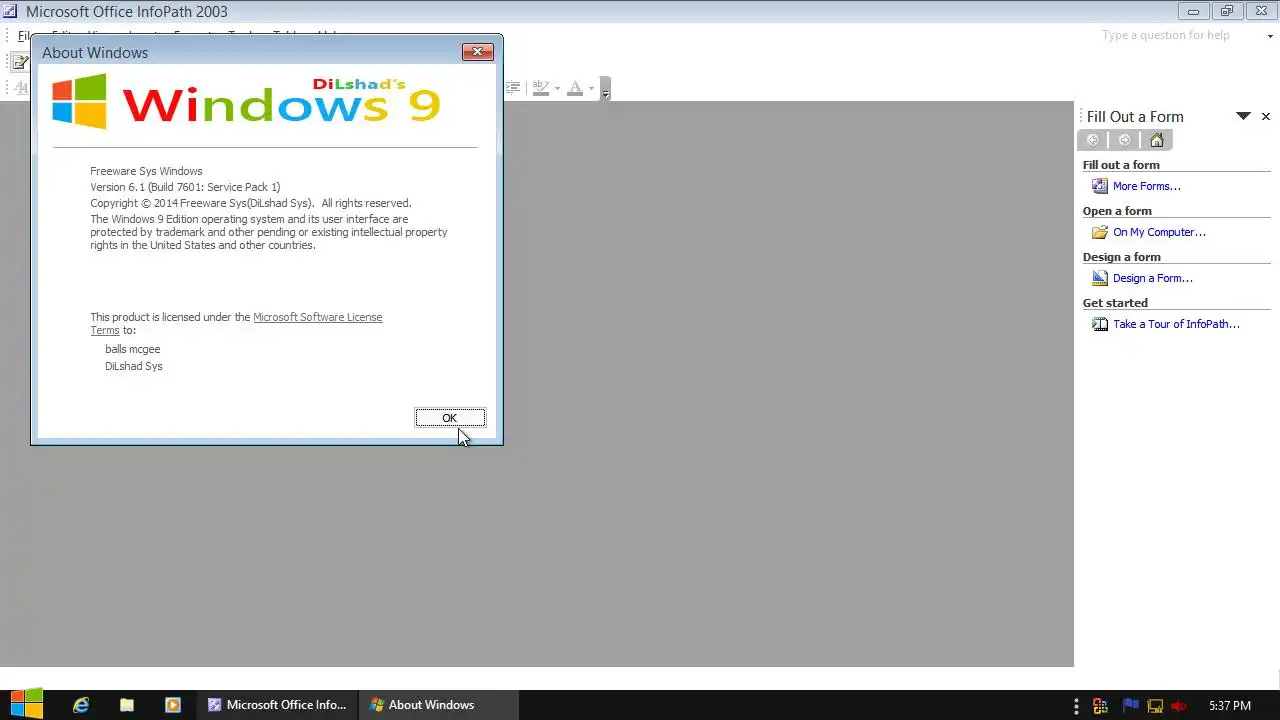
Task: Show hidden tray icons
Action: 1076,705
